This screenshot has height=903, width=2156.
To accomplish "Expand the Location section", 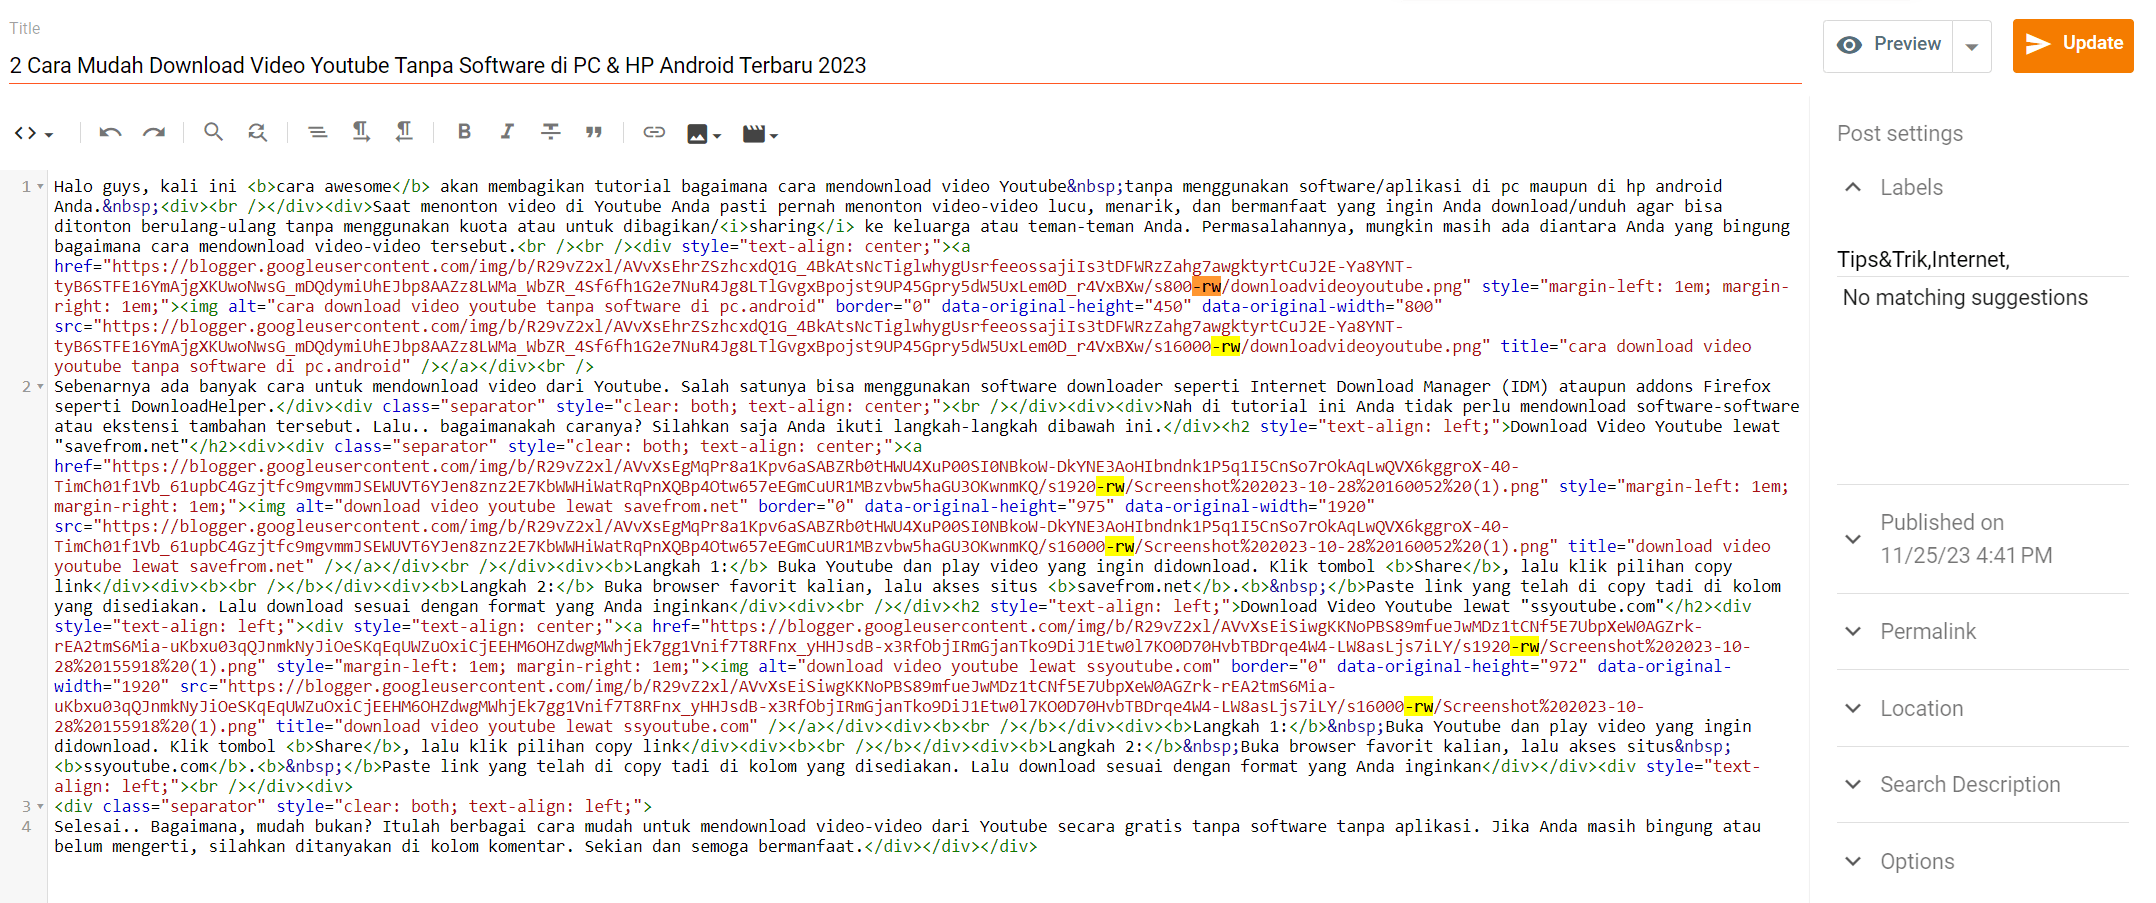I will tap(1853, 708).
